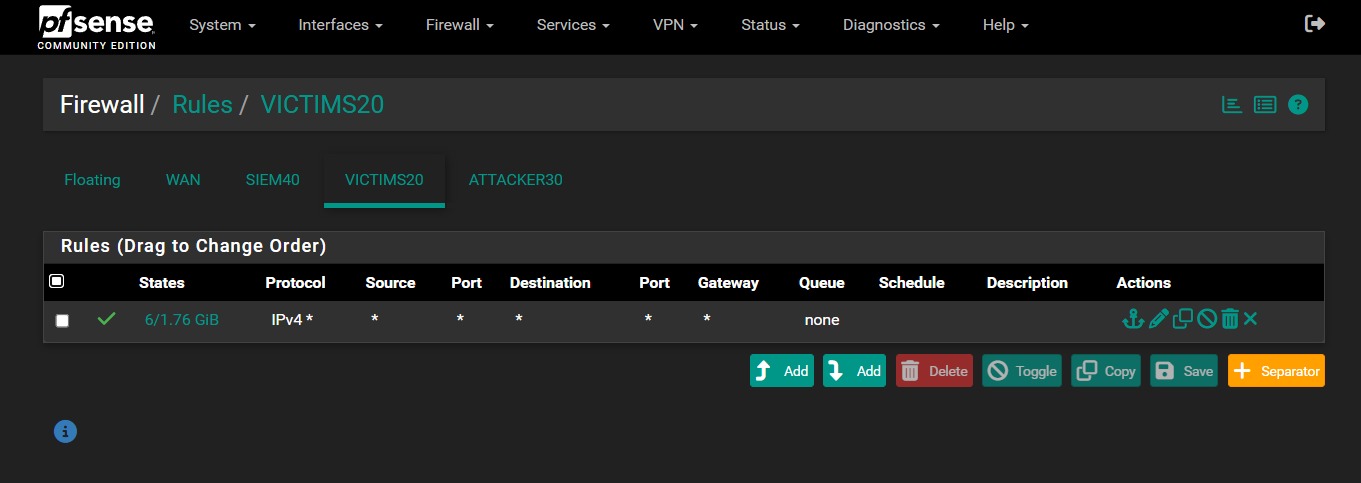Screen dimensions: 1361x483
Task: Switch to the WAN rules tab
Action: pyautogui.click(x=183, y=180)
